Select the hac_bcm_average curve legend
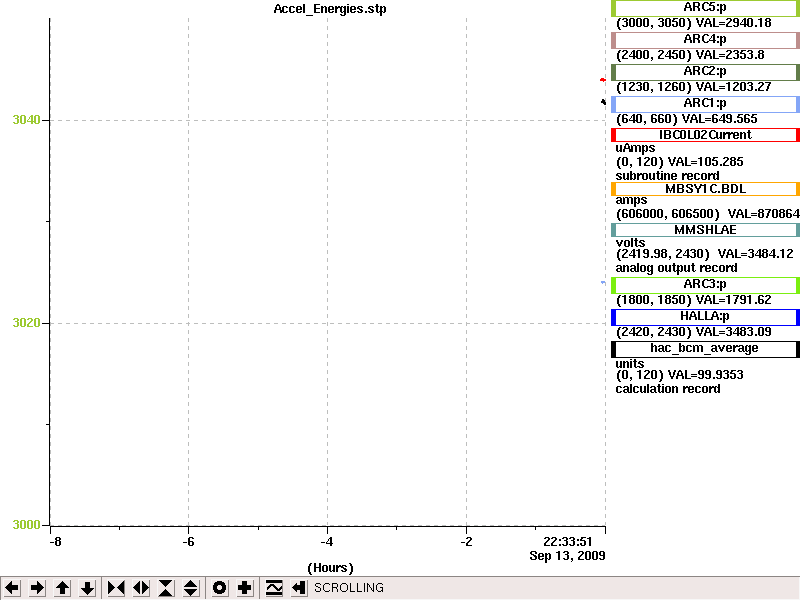Viewport: 800px width, 600px height. point(705,349)
